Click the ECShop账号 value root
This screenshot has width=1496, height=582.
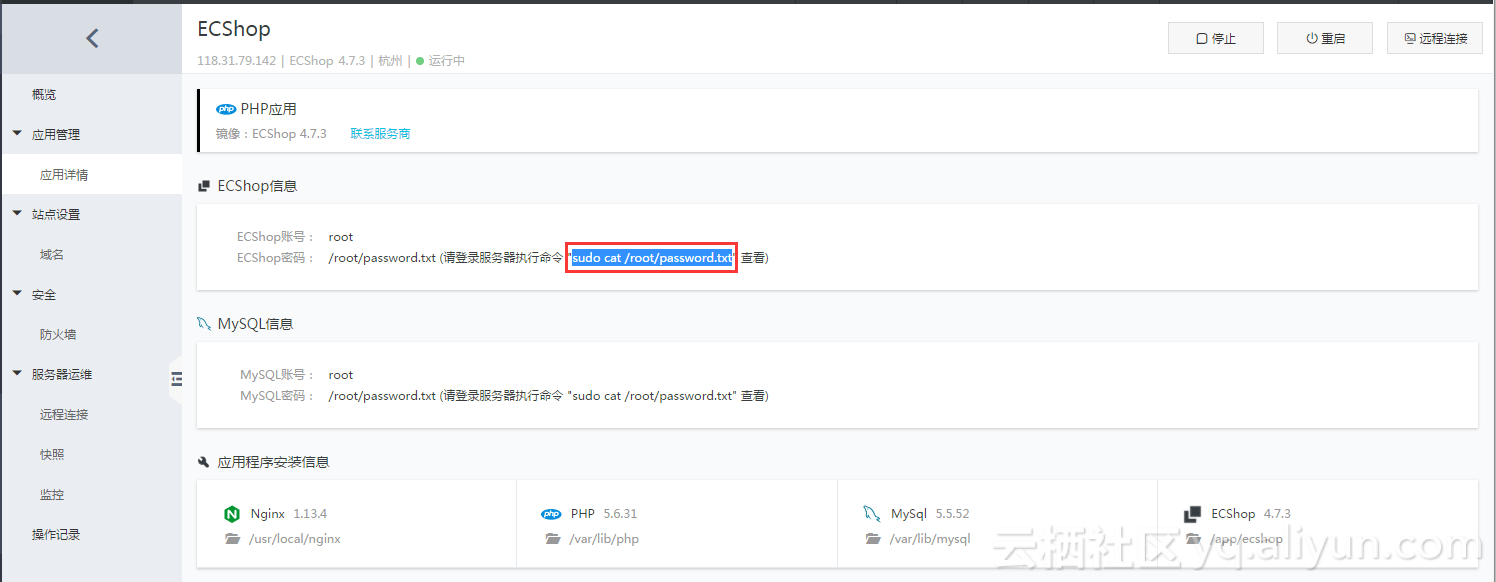[x=341, y=237]
